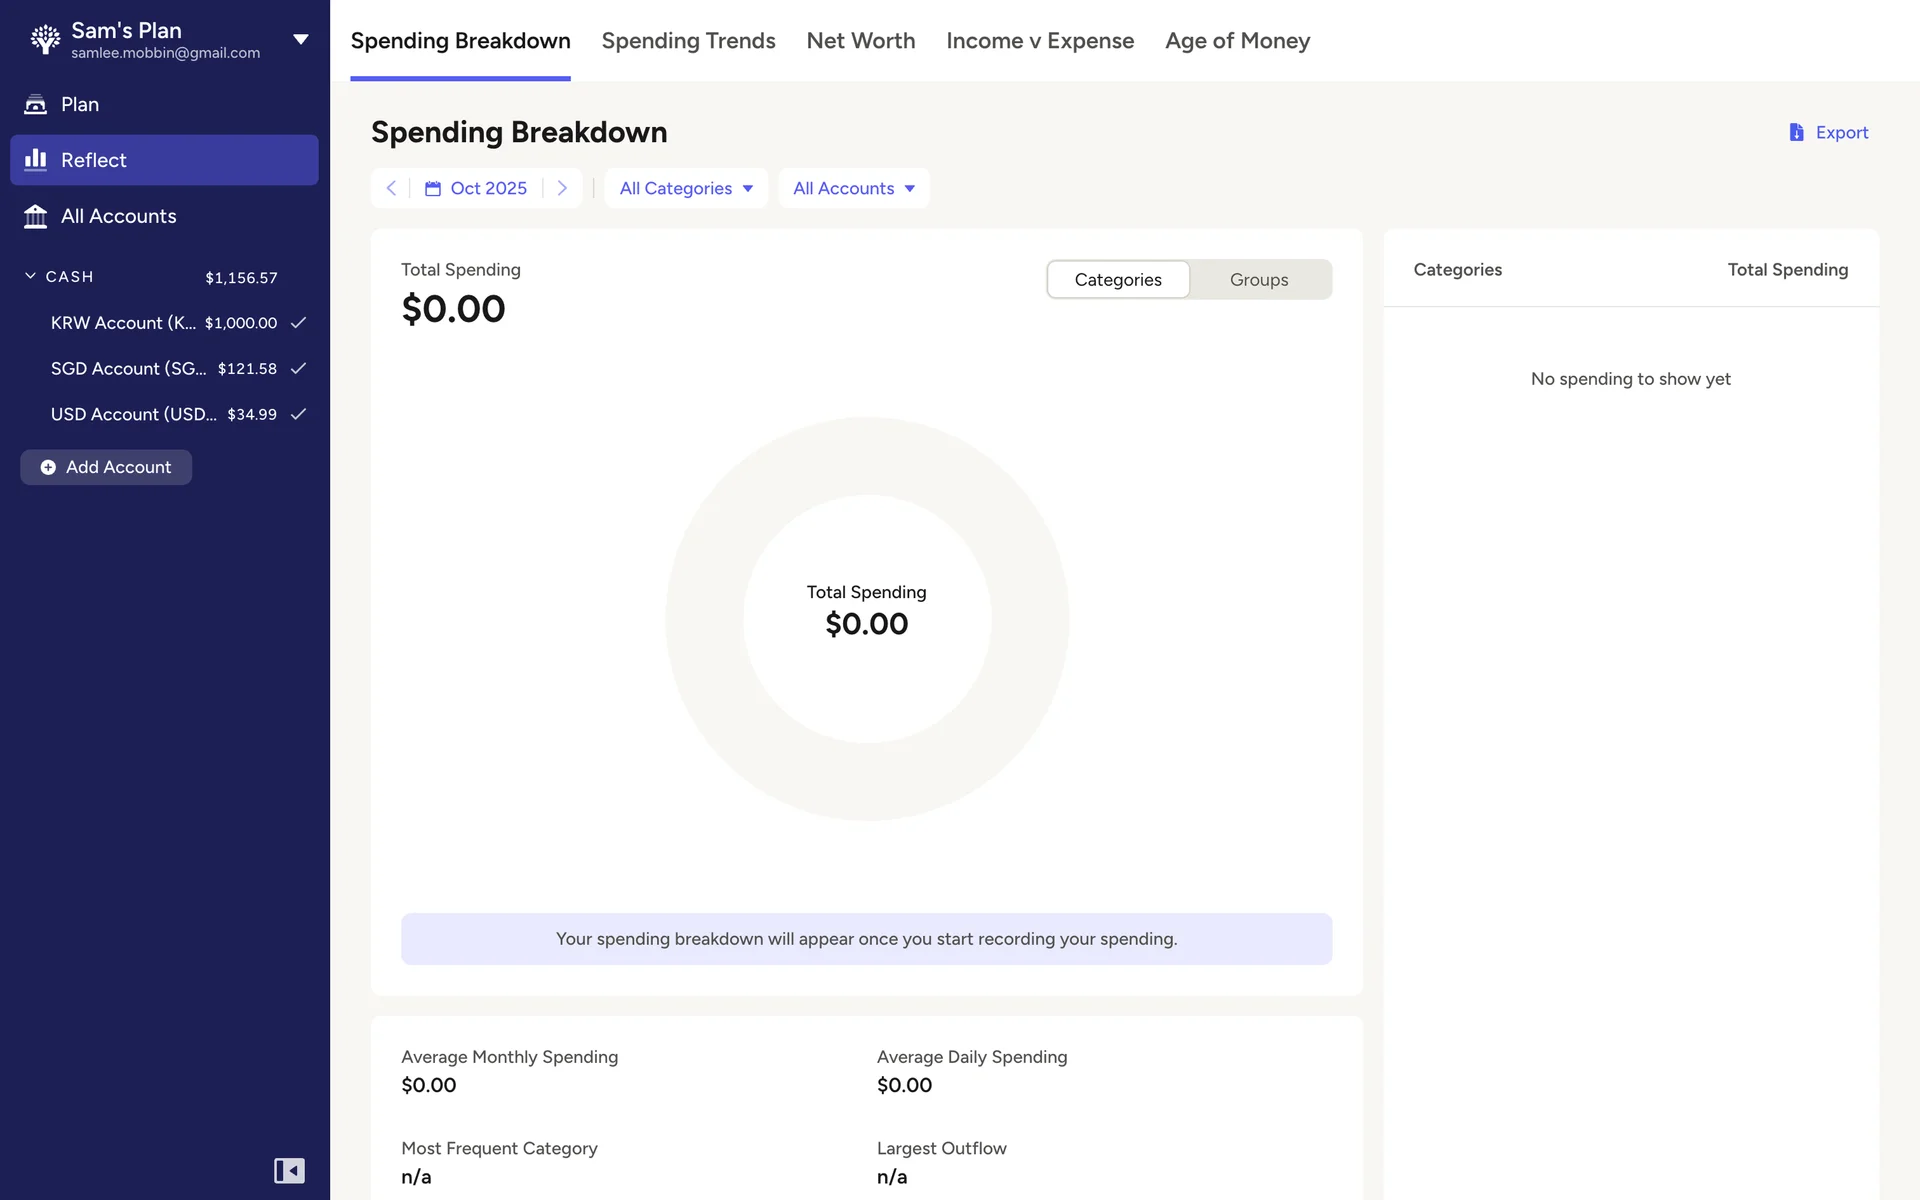Open the Net Worth tab
The height and width of the screenshot is (1200, 1920).
click(x=860, y=41)
